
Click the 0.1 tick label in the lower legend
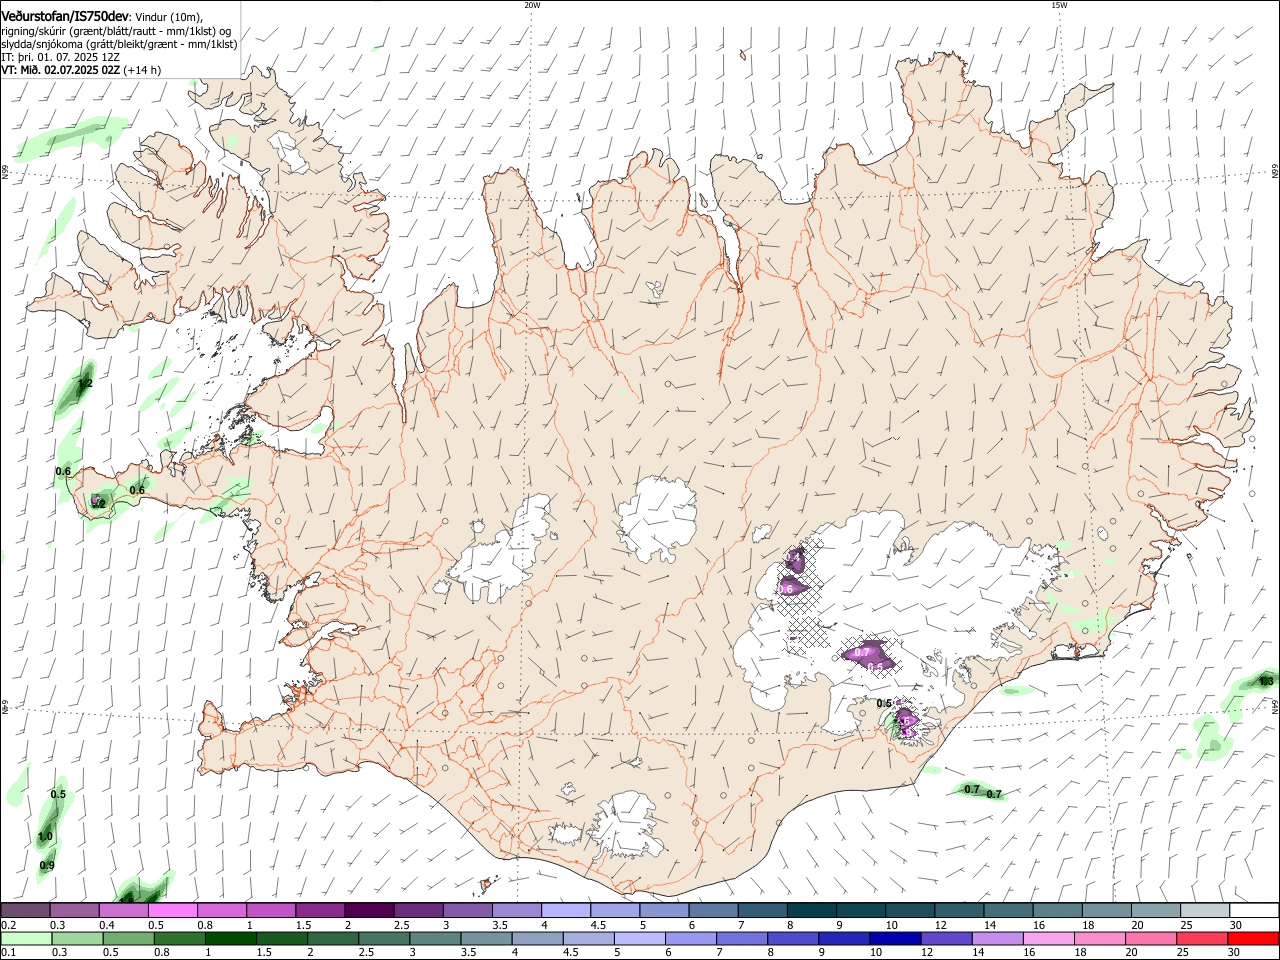click(x=9, y=952)
